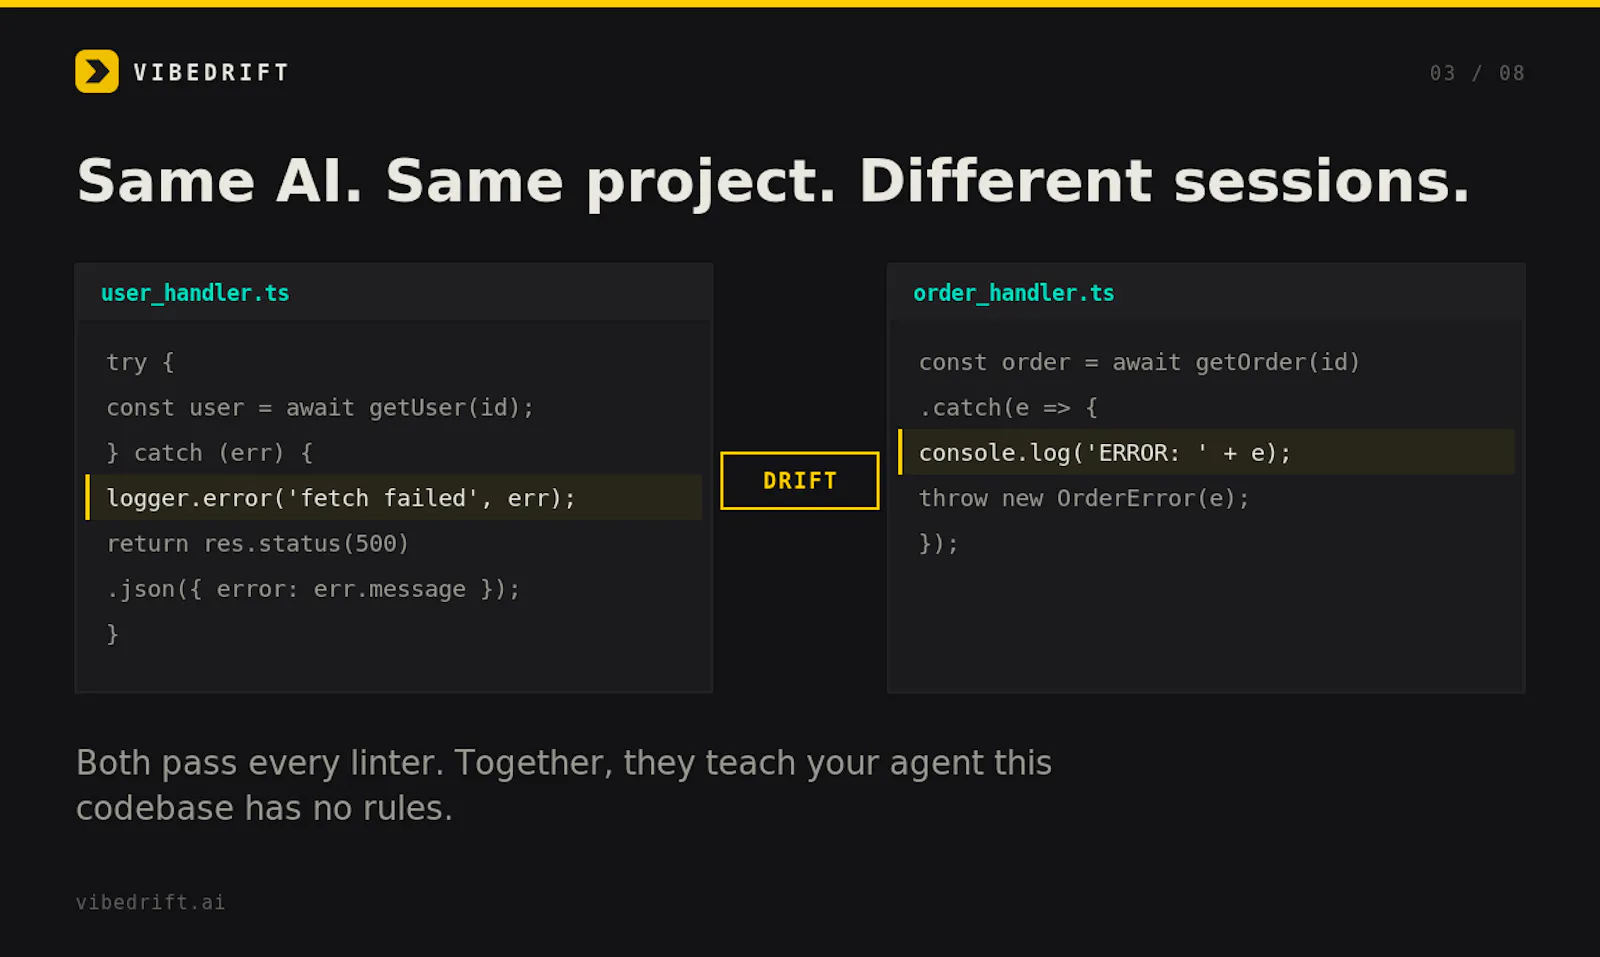Image resolution: width=1600 pixels, height=957 pixels.
Task: Click the yellow accent bar at top
Action: pos(800,3)
